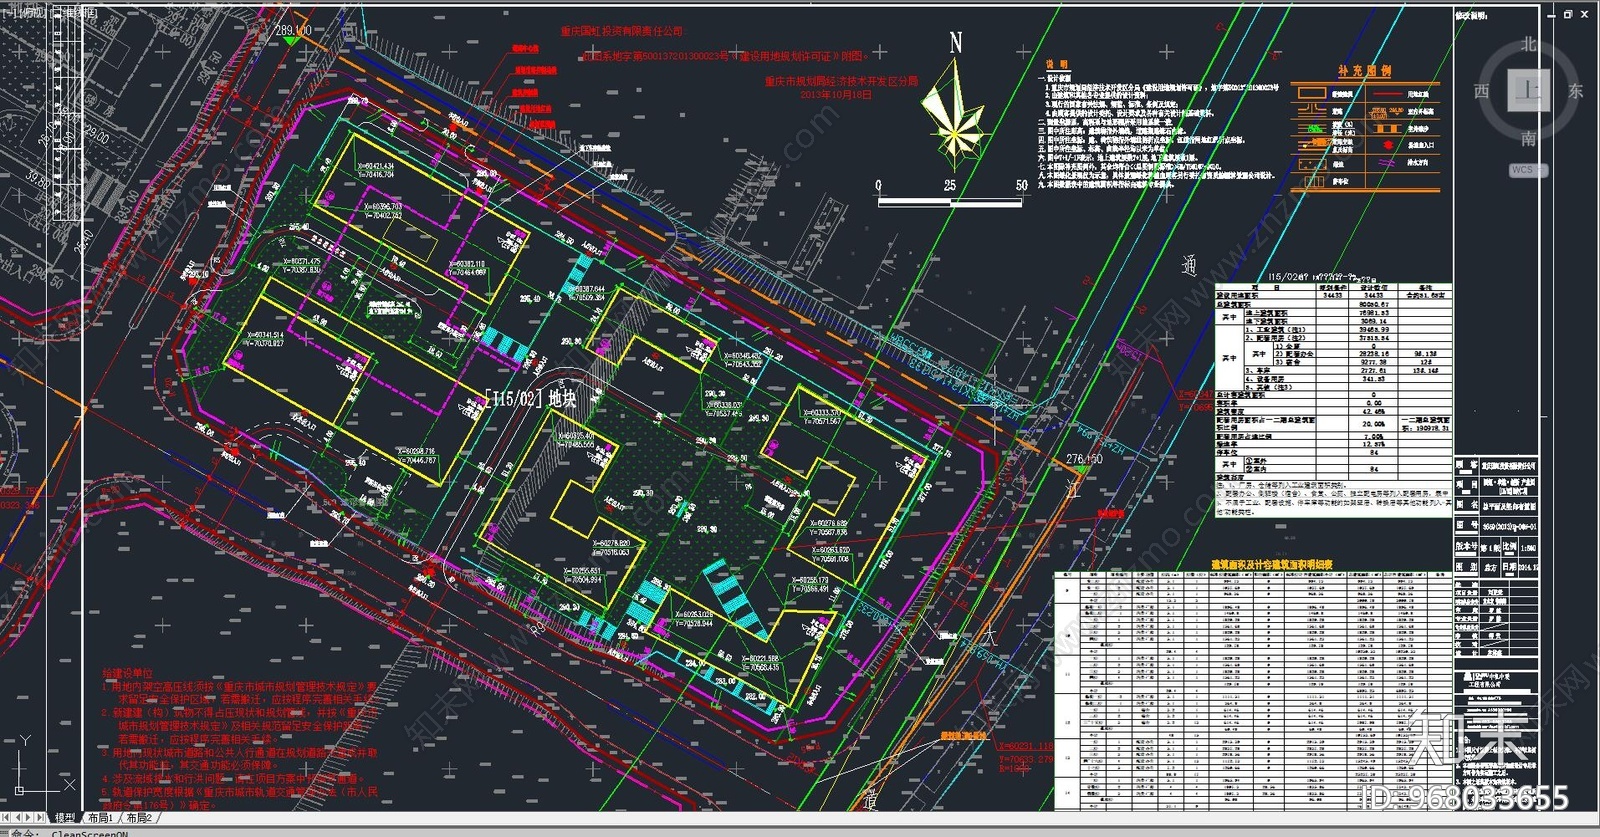Switch to the 布局1 tab
This screenshot has width=1600, height=837.
(101, 818)
